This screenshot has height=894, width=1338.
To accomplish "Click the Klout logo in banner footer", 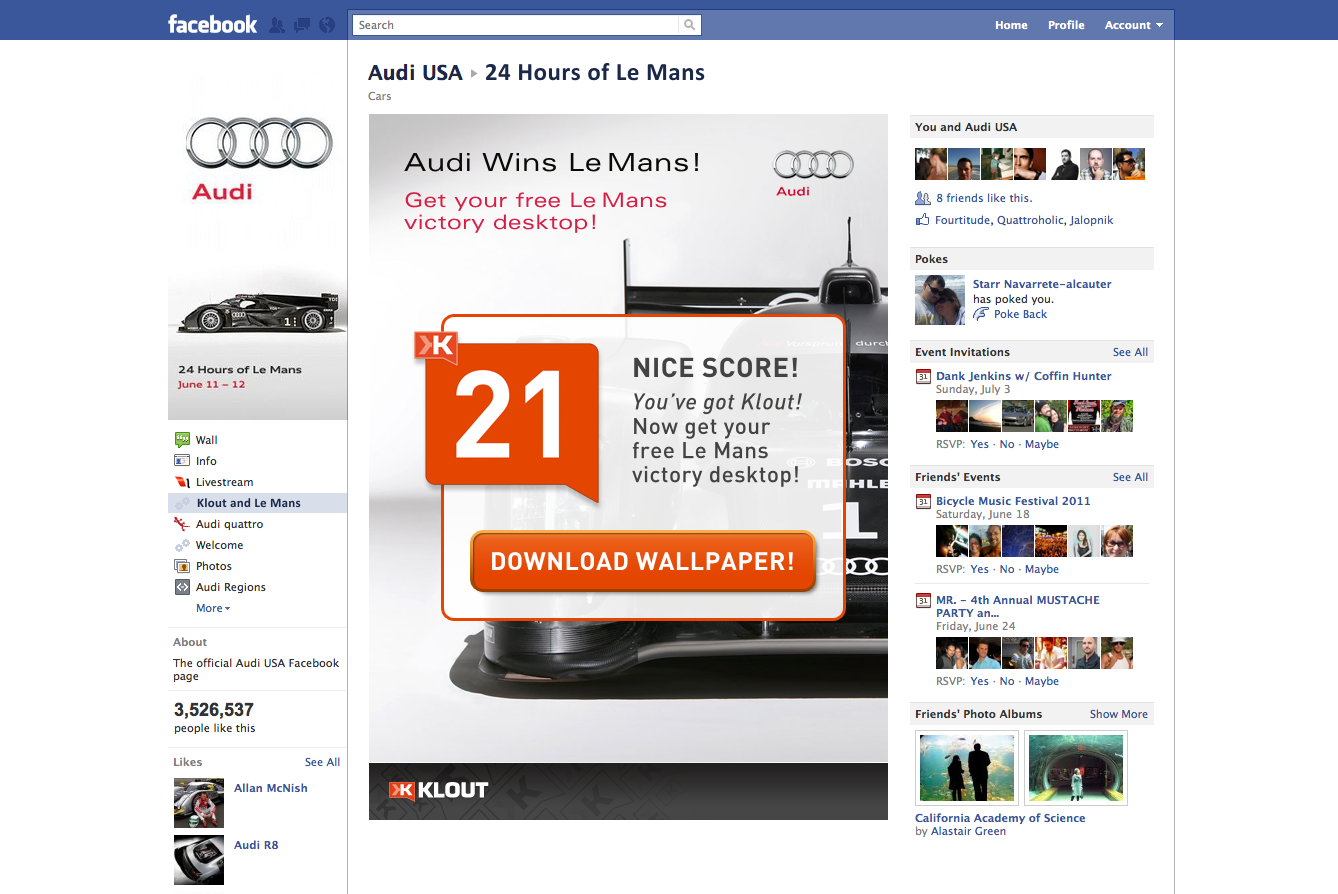I will (438, 790).
